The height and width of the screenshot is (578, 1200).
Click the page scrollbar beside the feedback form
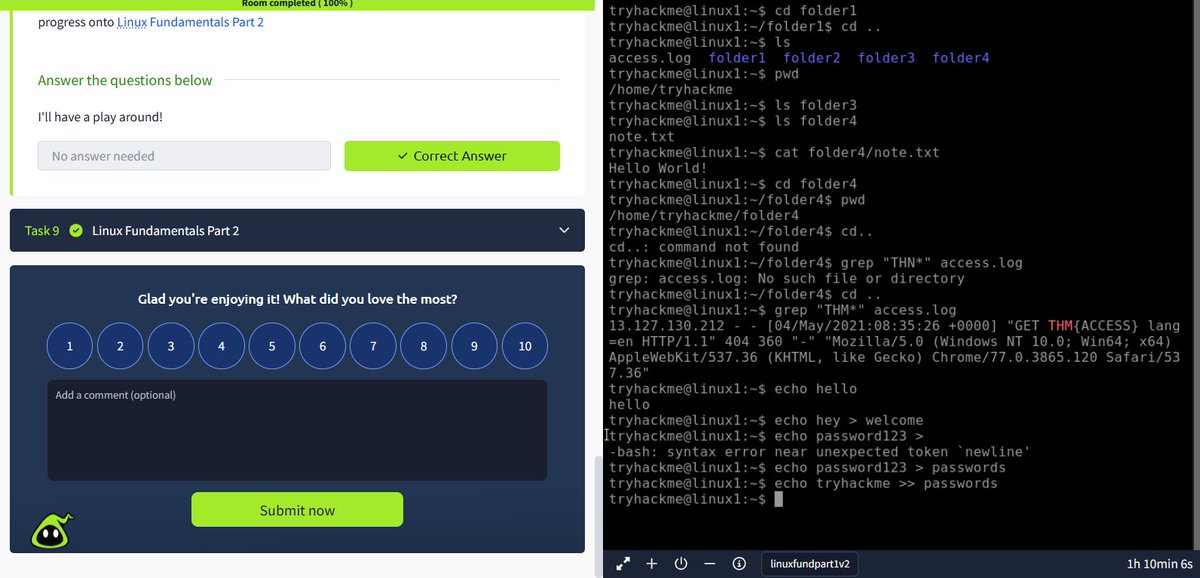(x=598, y=515)
